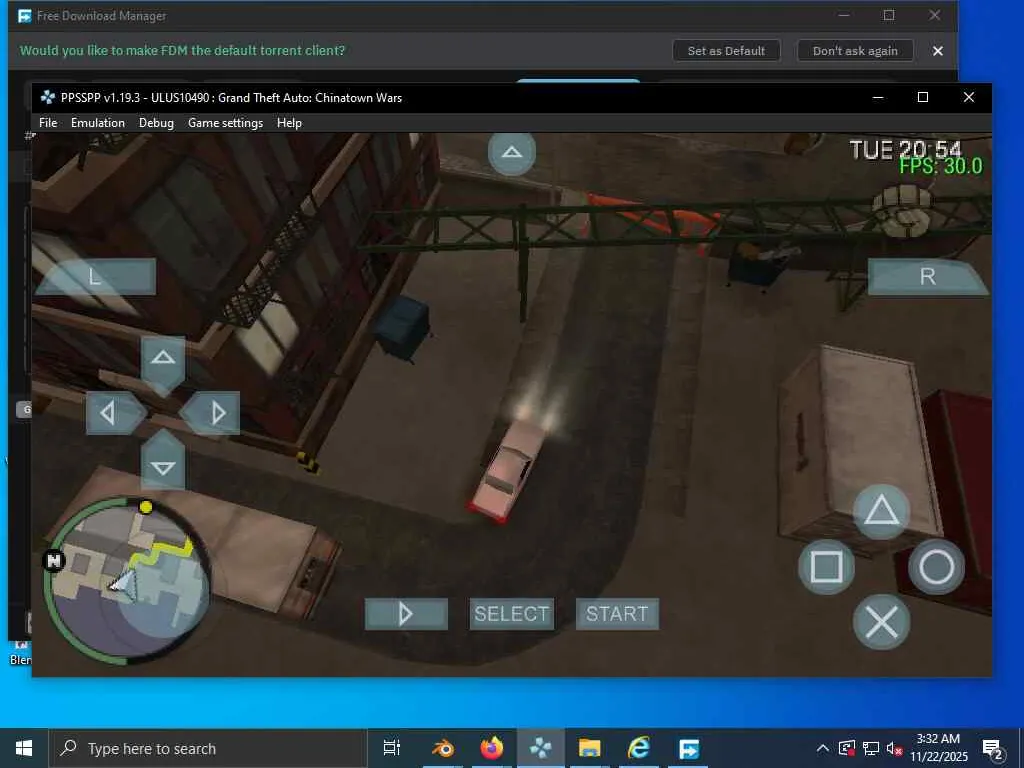
Task: Tap the on-screen L shoulder button
Action: pyautogui.click(x=95, y=276)
